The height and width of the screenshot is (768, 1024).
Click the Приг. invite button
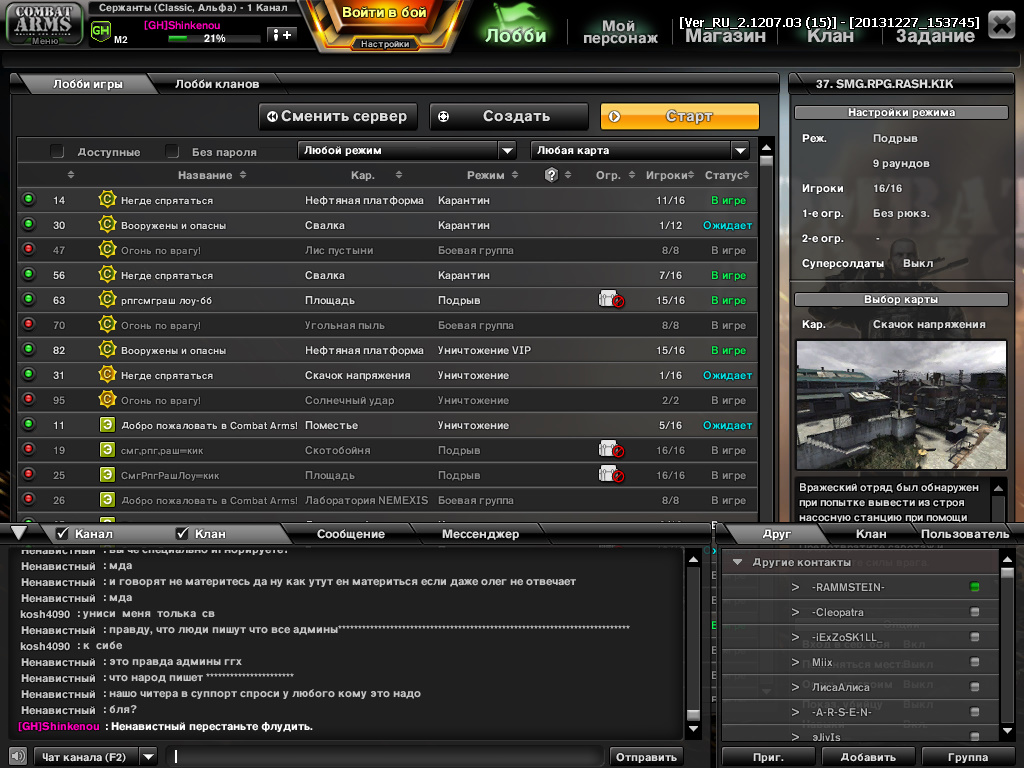coord(768,757)
